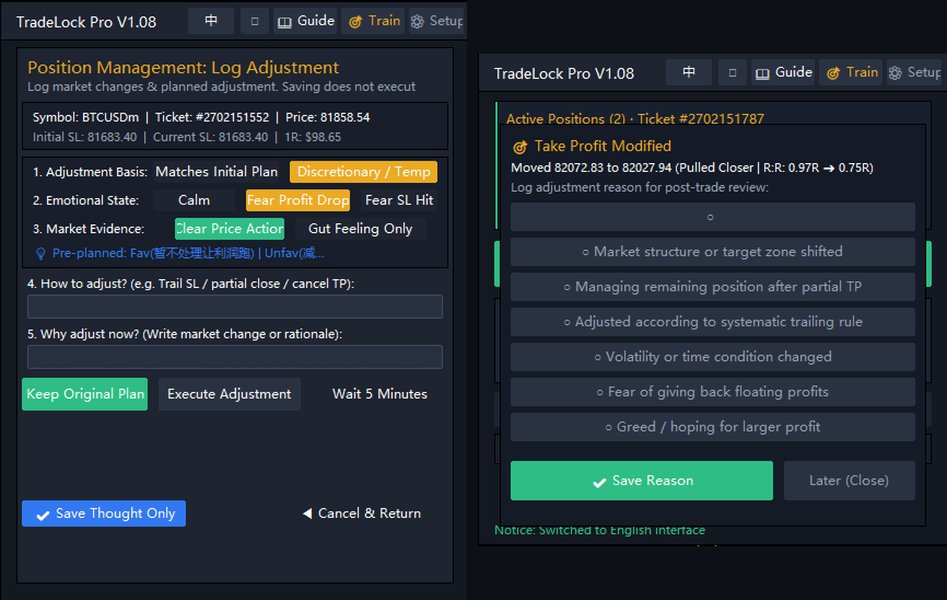The image size is (947, 600).
Task: Select Market structure or target zone shifted
Action: 713,252
